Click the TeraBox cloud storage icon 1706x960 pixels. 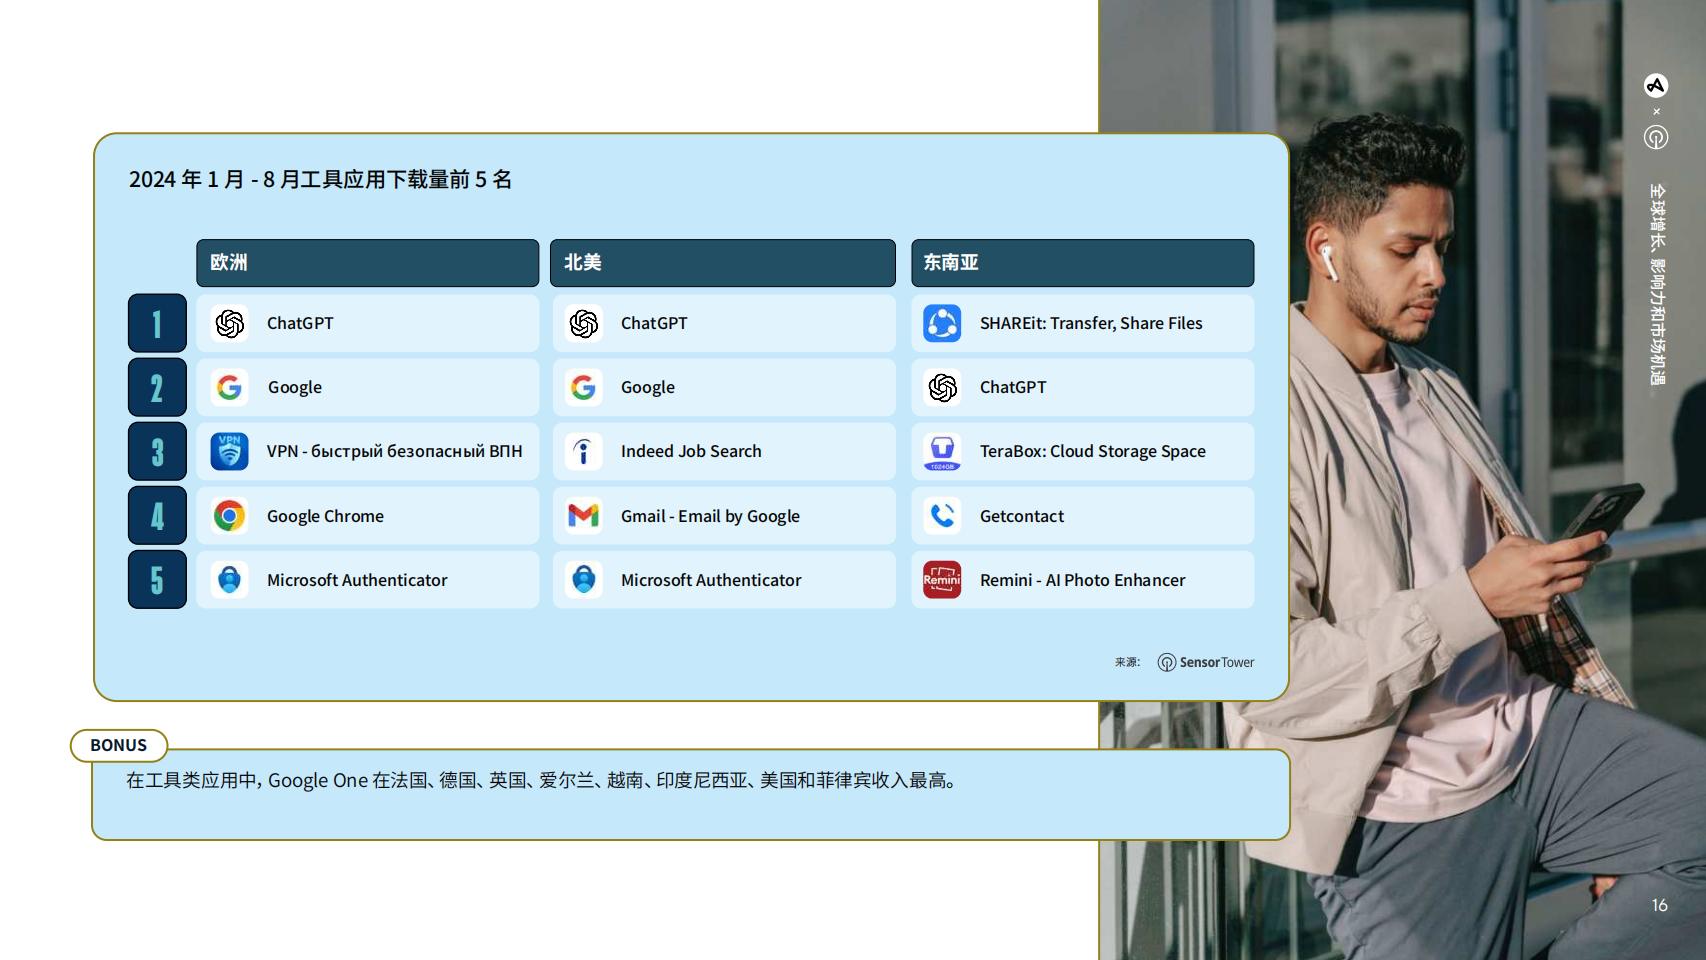(942, 451)
